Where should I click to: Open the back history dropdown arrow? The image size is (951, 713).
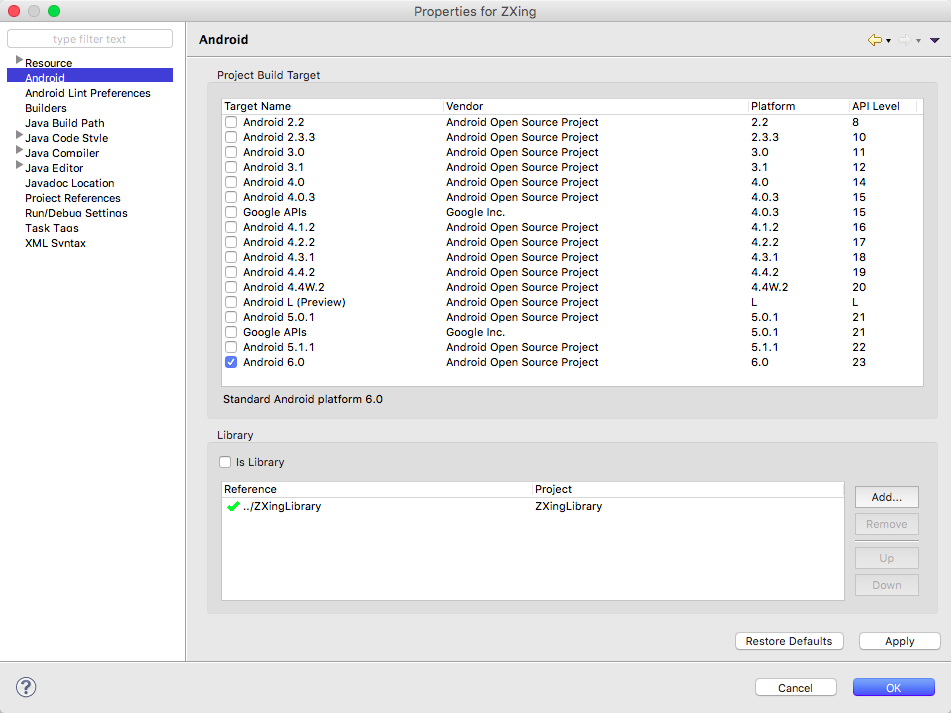tap(889, 41)
